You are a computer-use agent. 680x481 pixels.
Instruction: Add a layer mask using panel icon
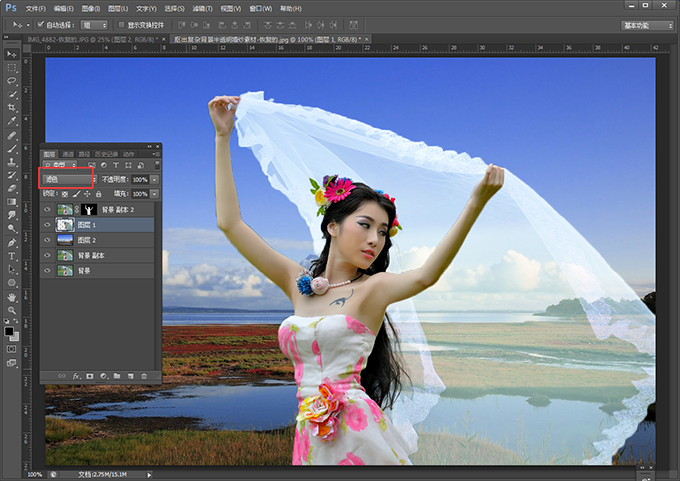tap(89, 375)
